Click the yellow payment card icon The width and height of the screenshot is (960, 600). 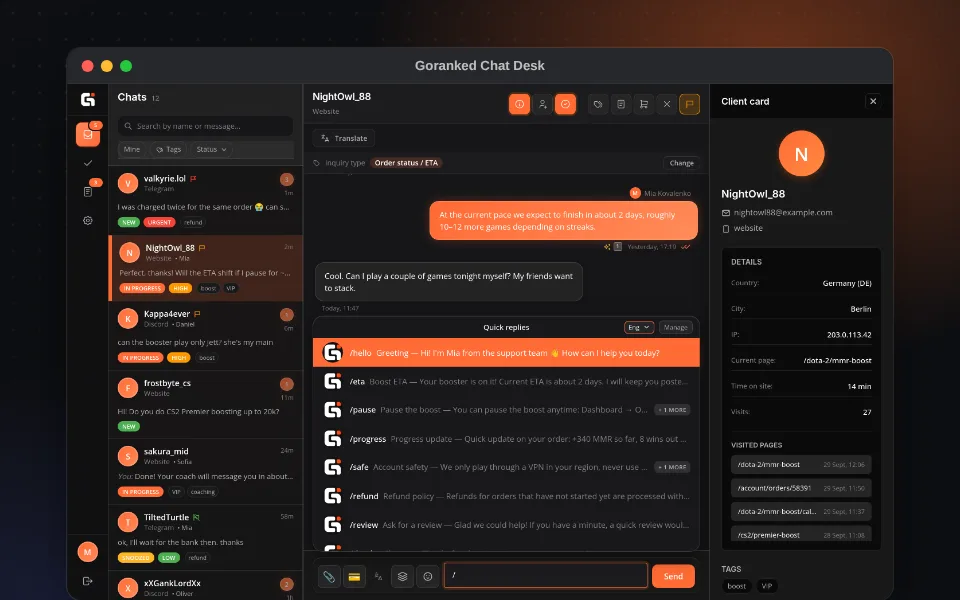click(354, 577)
